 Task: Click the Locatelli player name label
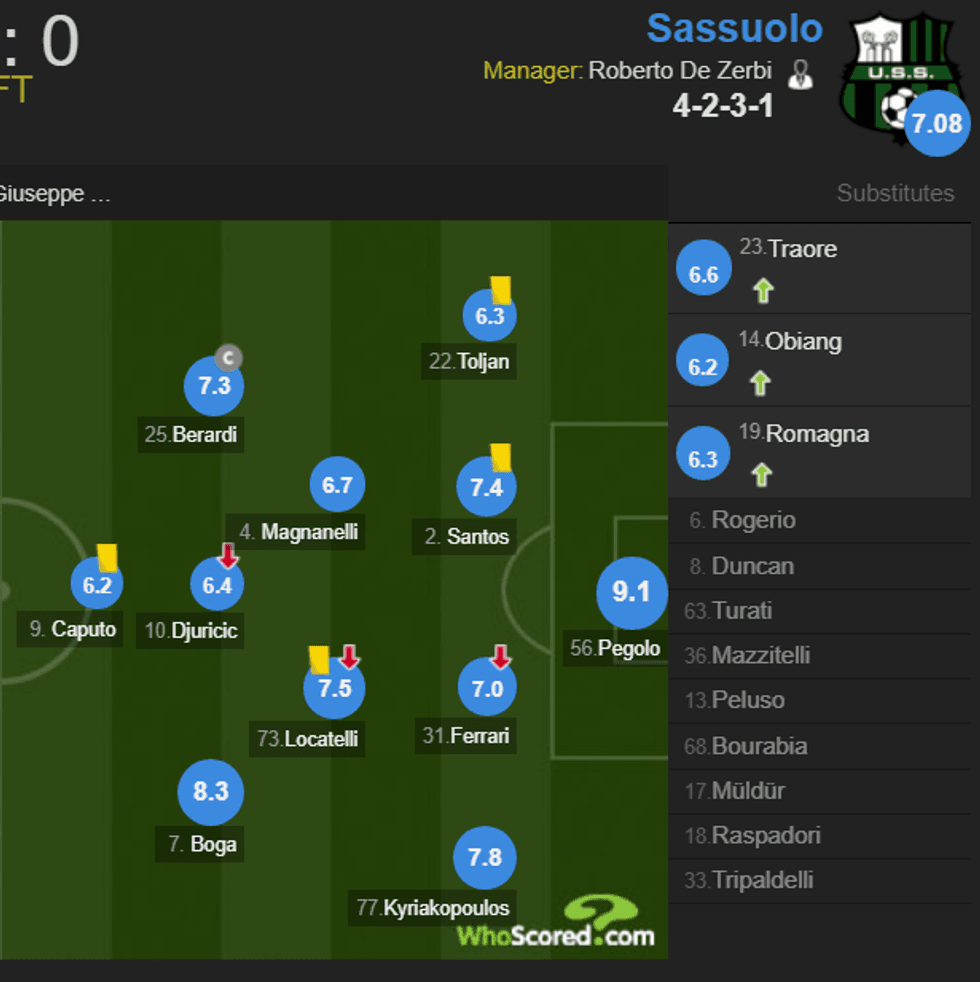pos(321,740)
